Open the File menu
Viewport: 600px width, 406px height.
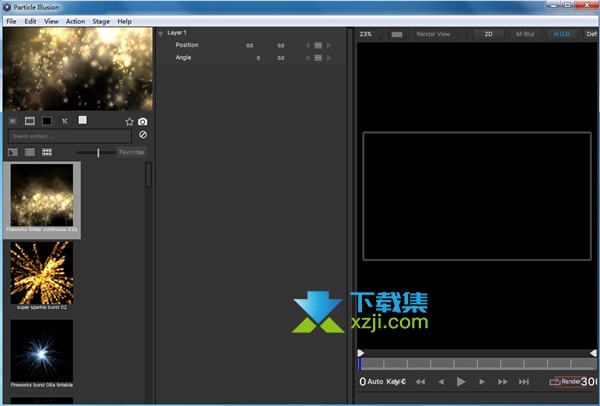(11, 21)
